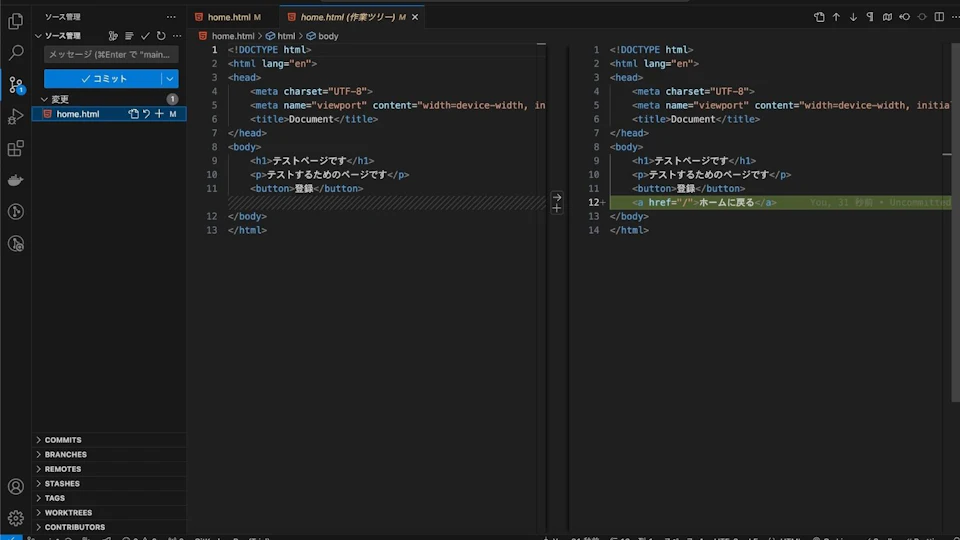Open the Explorer view in activity bar
The width and height of the screenshot is (960, 540).
pos(16,21)
